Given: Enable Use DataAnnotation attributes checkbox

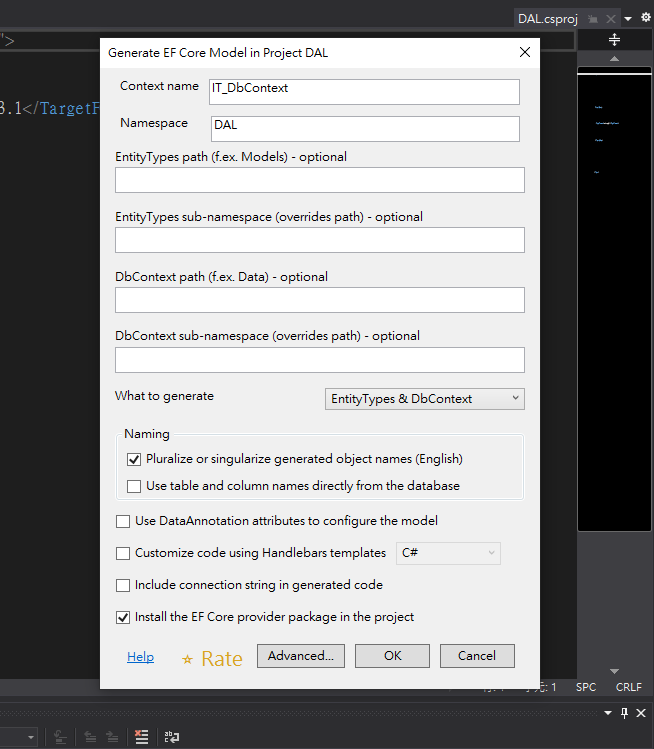Looking at the screenshot, I should point(123,521).
